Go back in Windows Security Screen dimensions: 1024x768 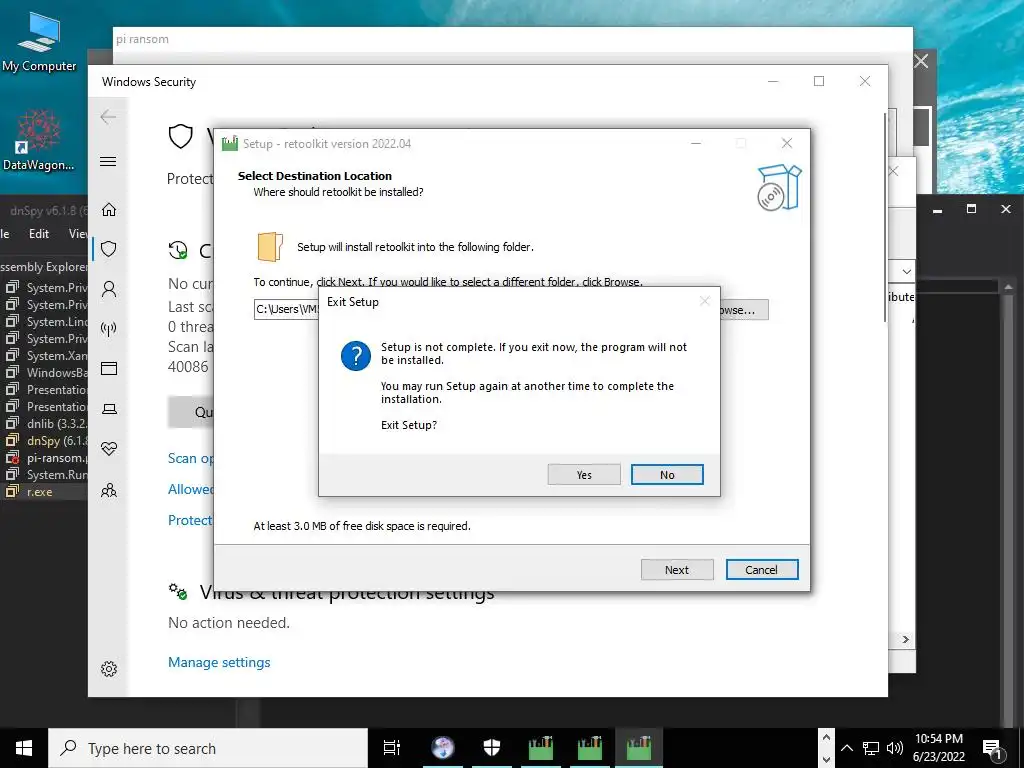coord(108,117)
